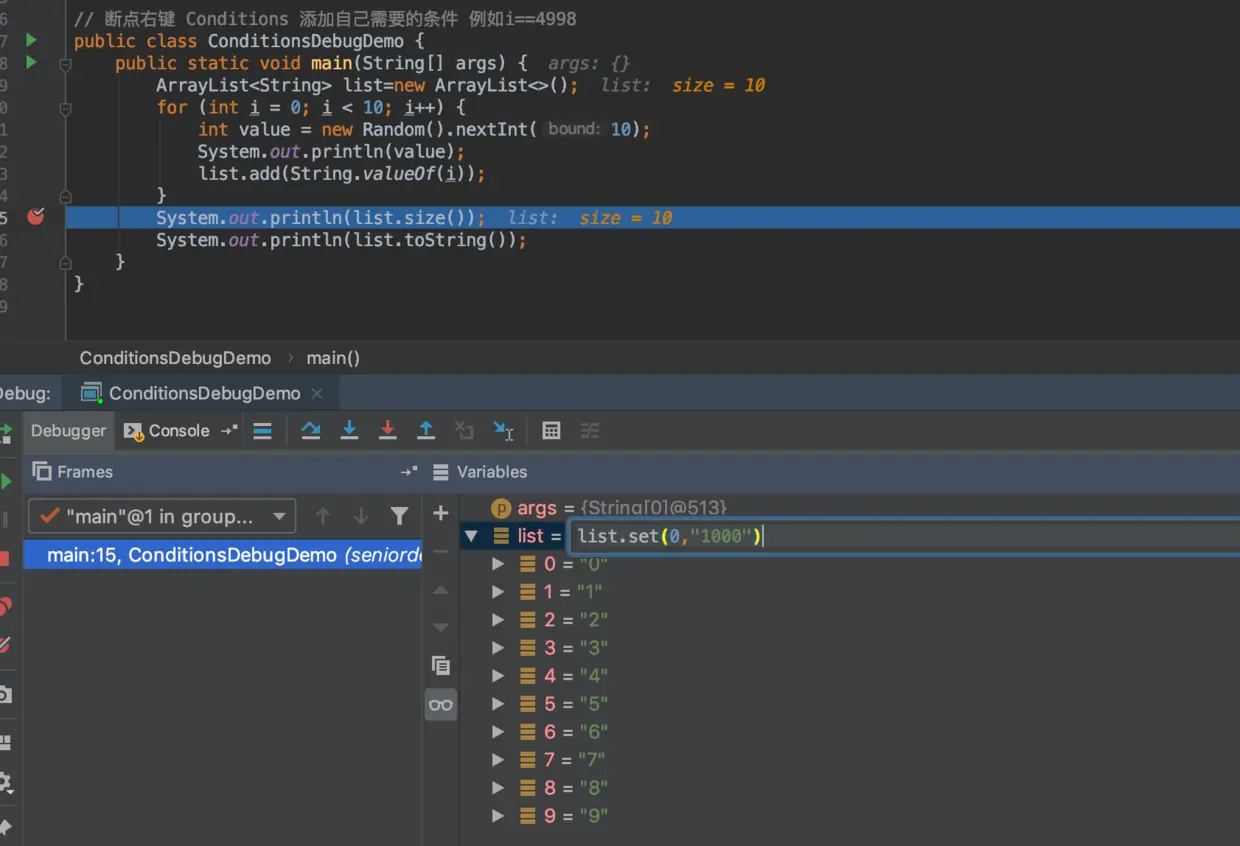Image resolution: width=1240 pixels, height=846 pixels.
Task: Expand list element 2 = "2"
Action: coord(498,620)
